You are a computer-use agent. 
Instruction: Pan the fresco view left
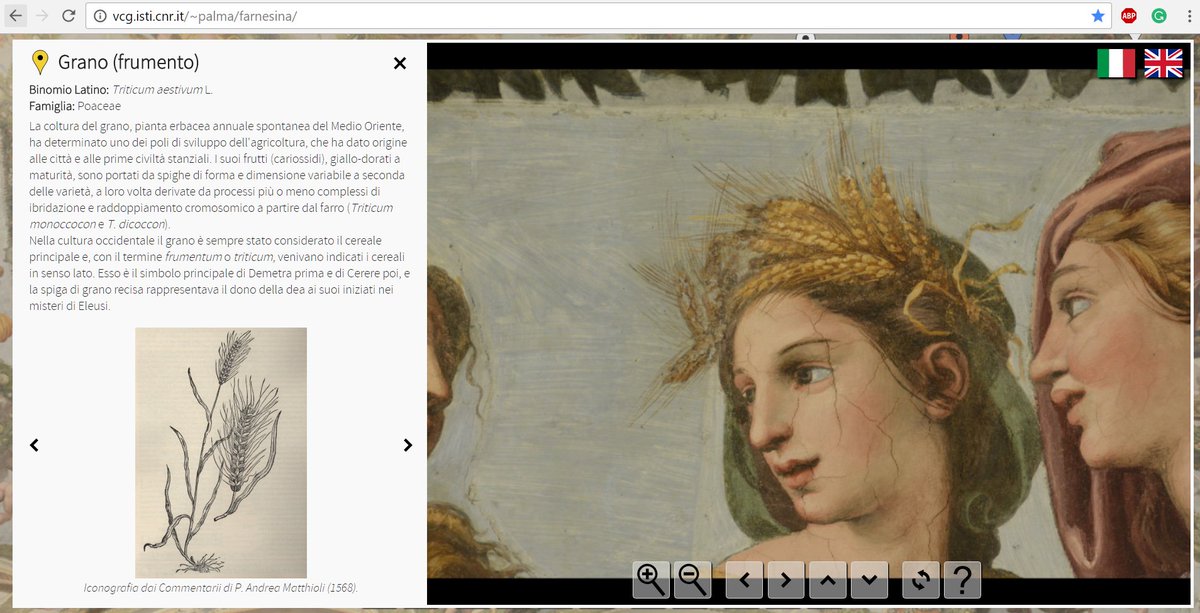click(745, 579)
